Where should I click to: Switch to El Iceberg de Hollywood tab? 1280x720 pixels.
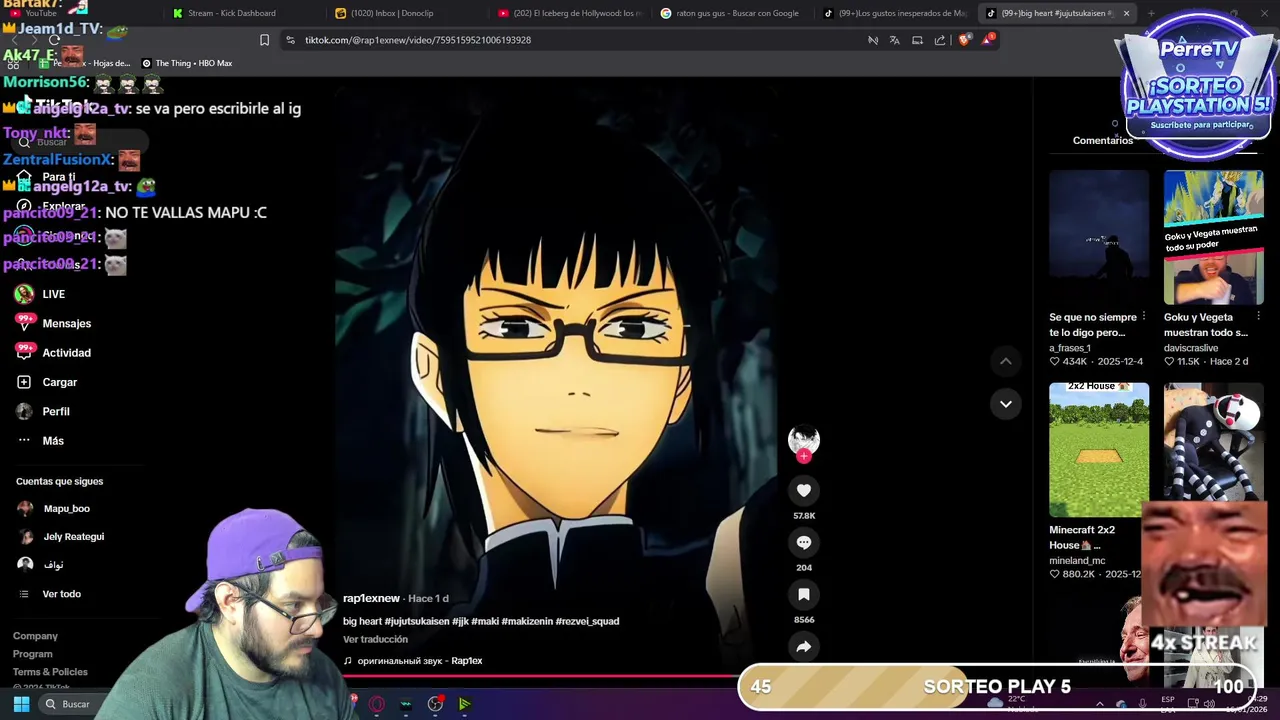pos(571,13)
